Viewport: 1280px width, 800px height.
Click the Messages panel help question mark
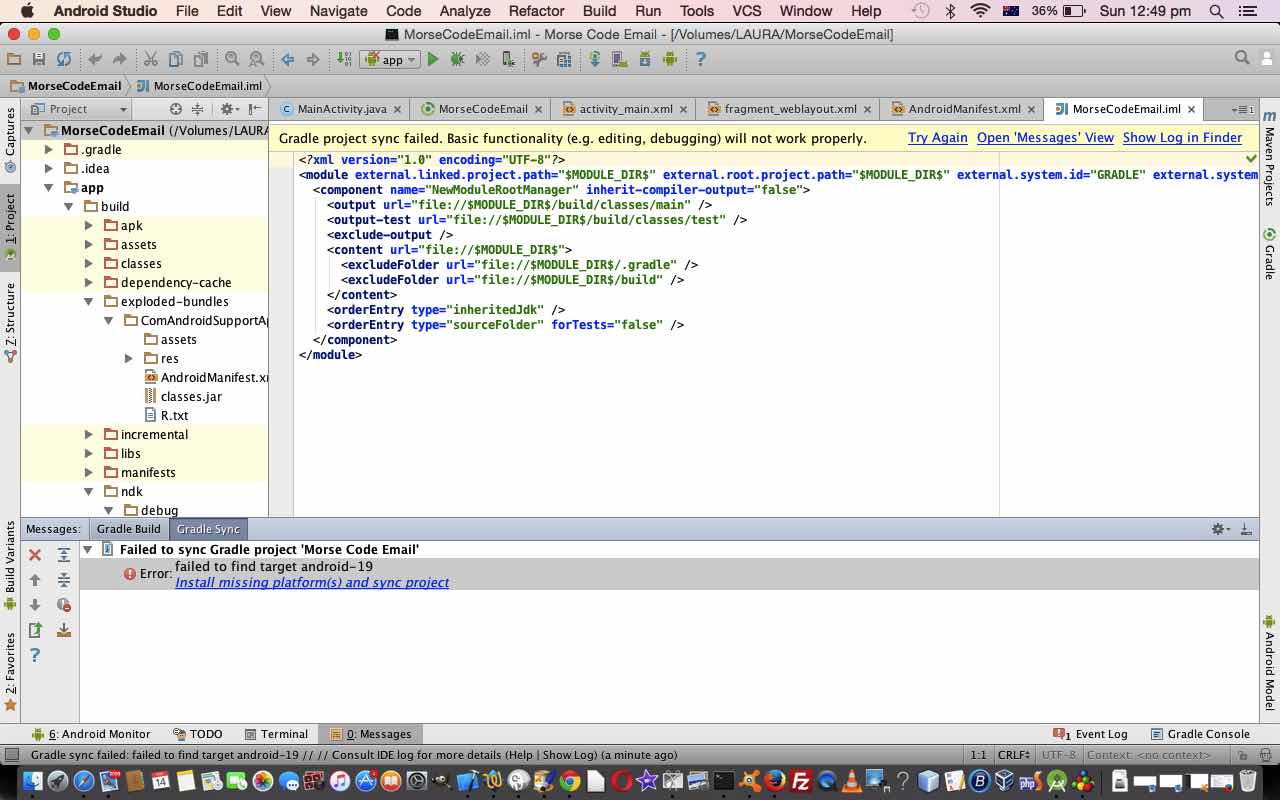[35, 655]
